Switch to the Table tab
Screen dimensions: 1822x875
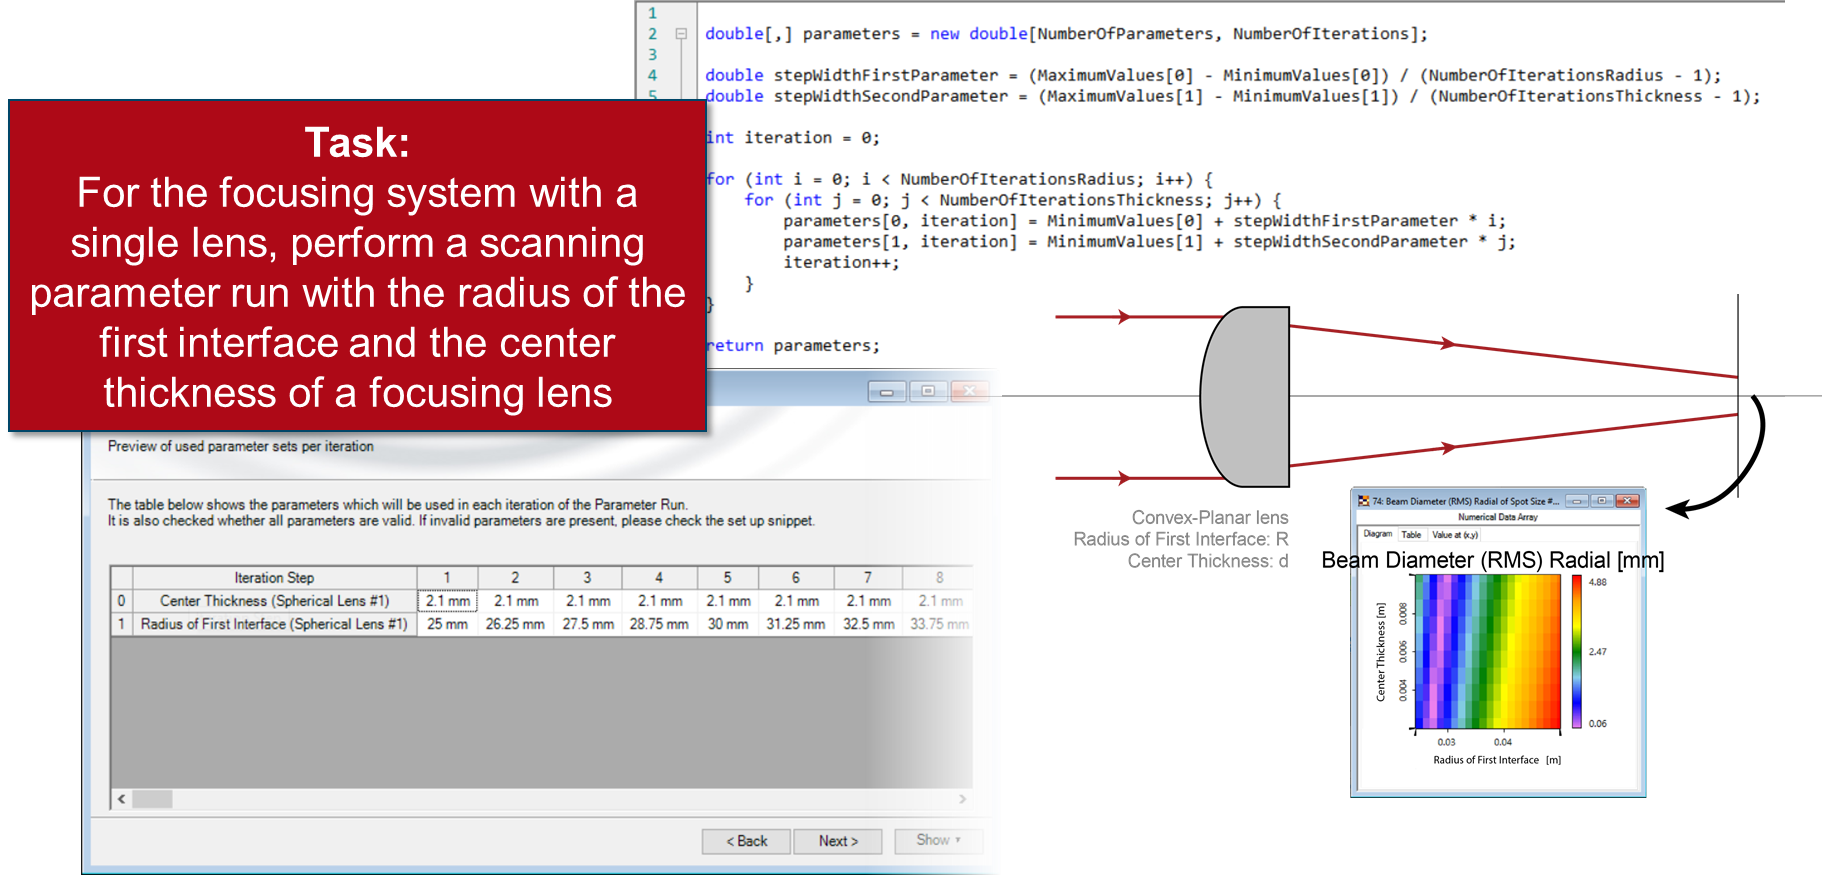point(1411,535)
